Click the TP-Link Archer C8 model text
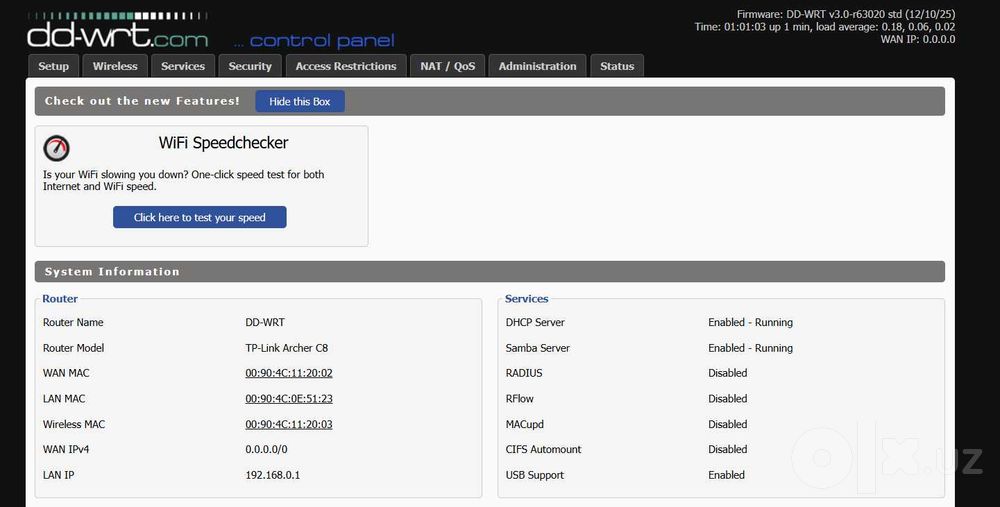The image size is (1000, 507). click(287, 348)
